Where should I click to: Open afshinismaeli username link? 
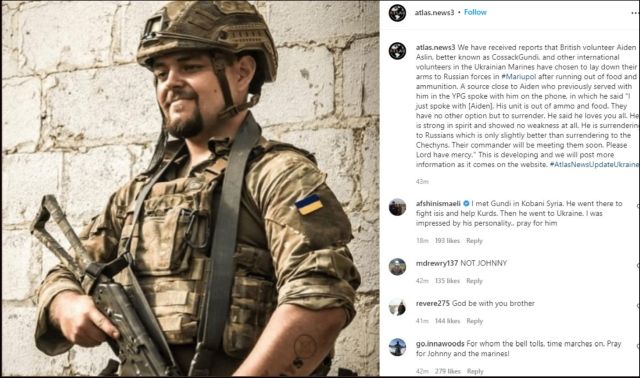pos(438,203)
